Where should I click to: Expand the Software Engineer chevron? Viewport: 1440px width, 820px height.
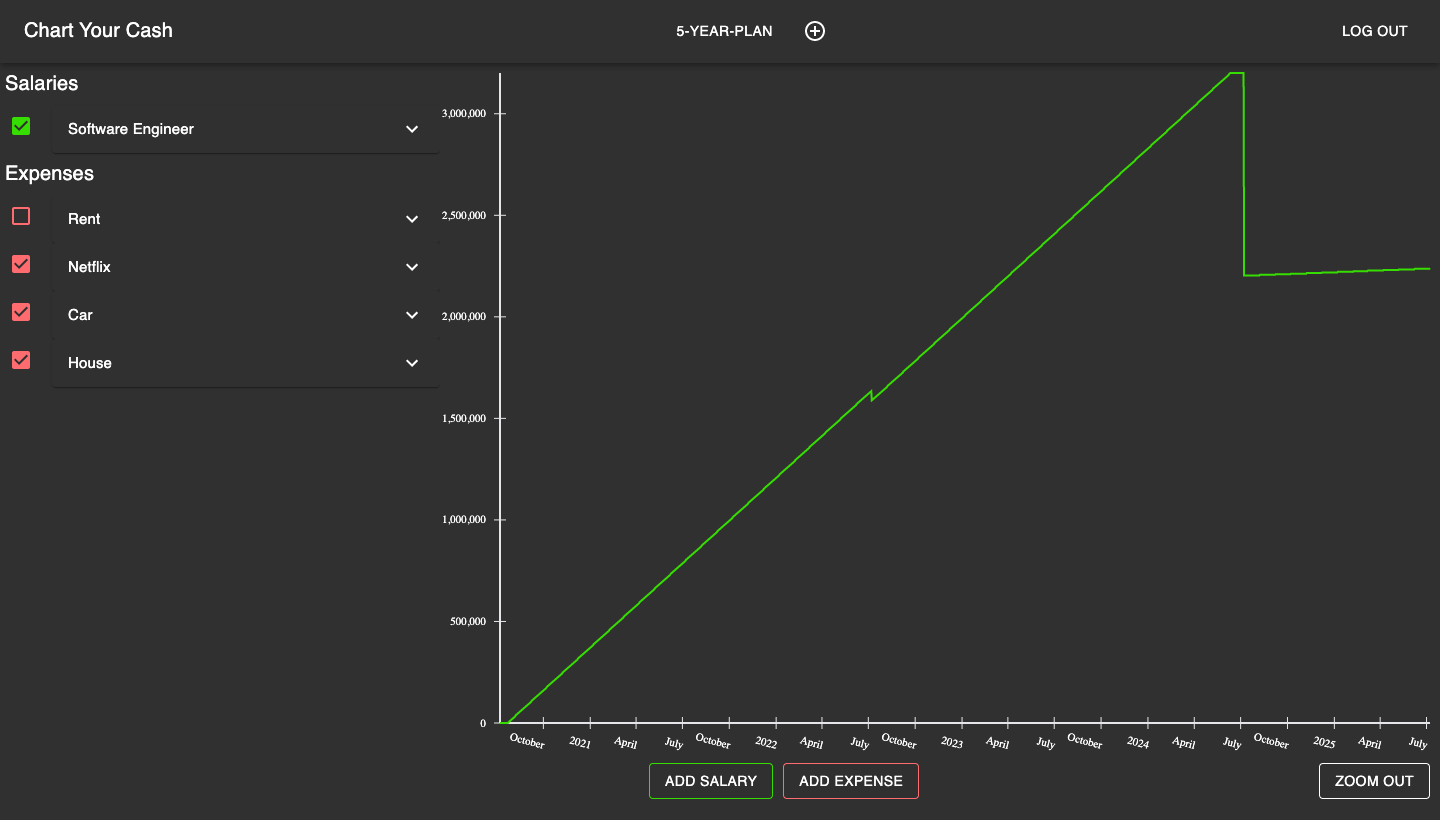pyautogui.click(x=412, y=129)
